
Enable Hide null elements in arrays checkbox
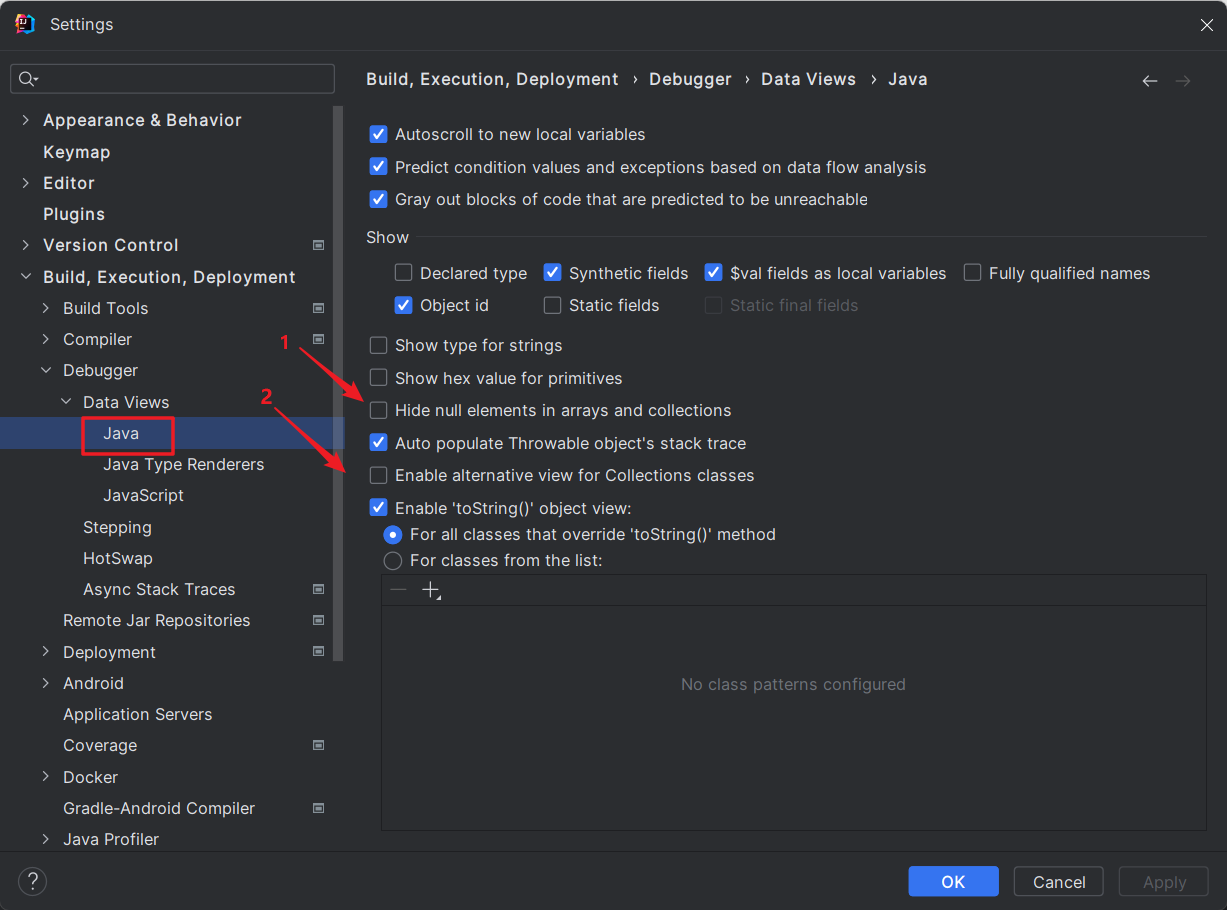(x=378, y=410)
